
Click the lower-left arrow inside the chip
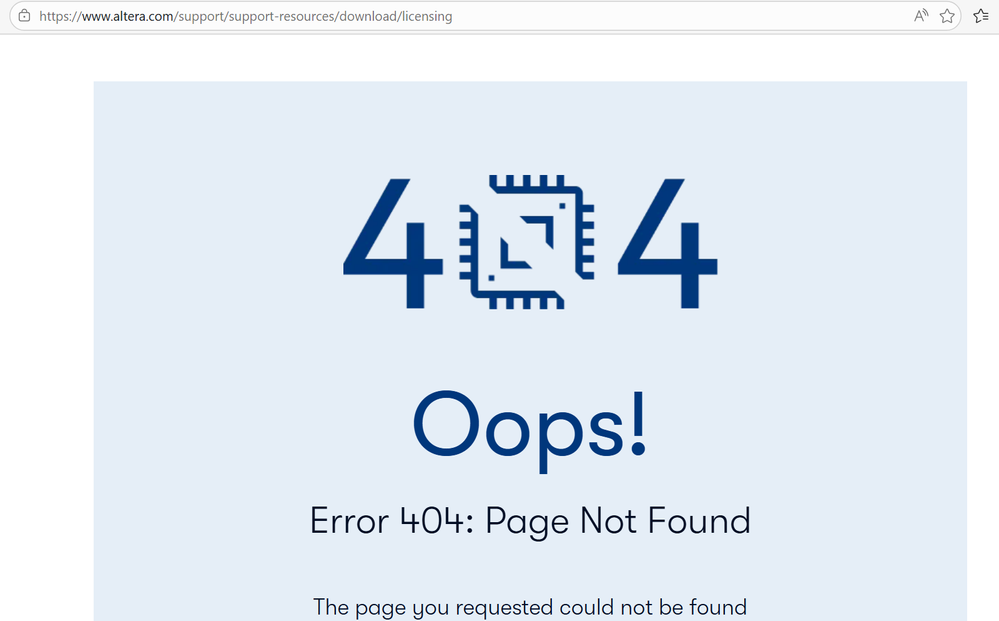(x=516, y=253)
